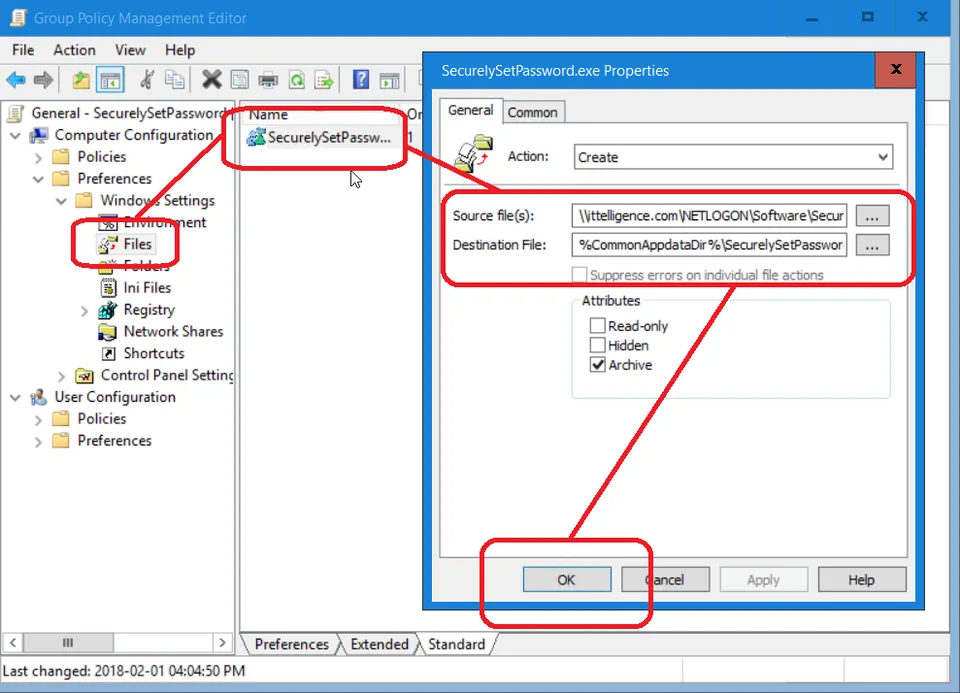Select the Extended bottom tab

click(379, 644)
